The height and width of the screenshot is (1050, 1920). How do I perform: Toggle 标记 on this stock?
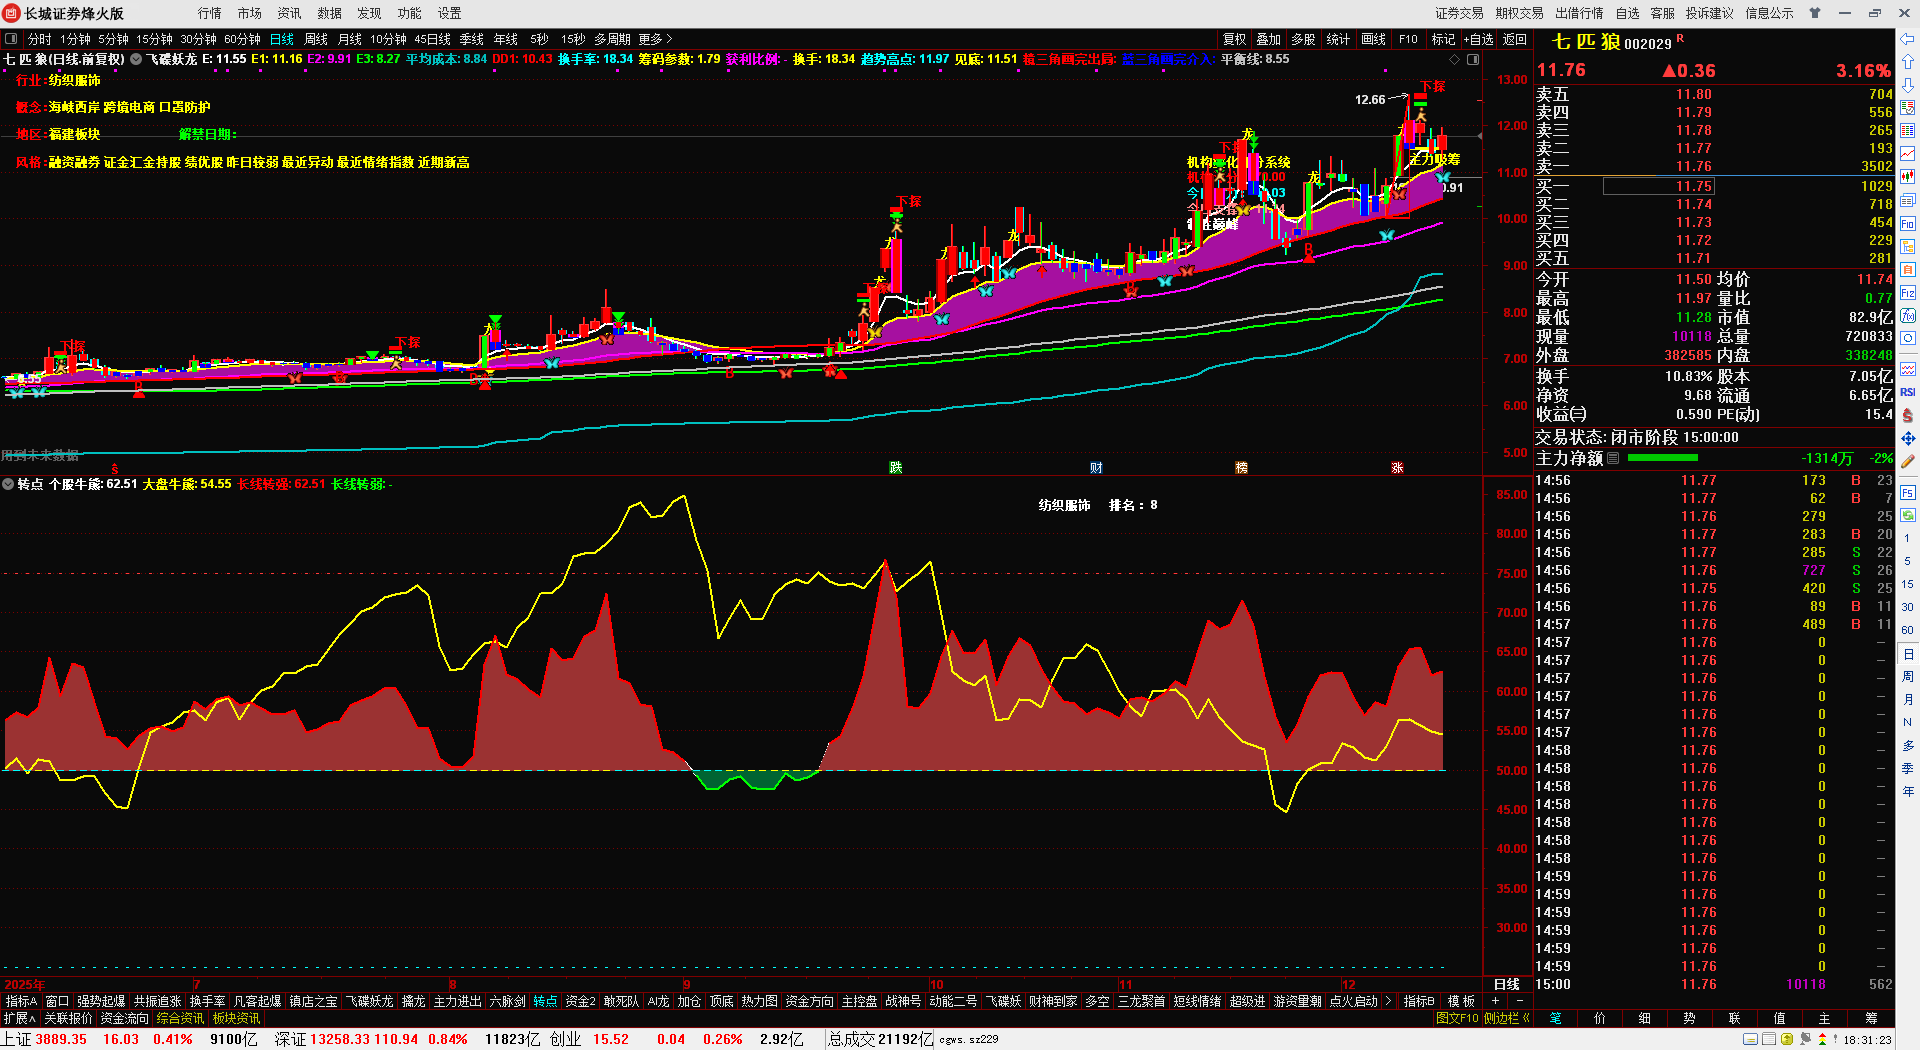(1443, 39)
